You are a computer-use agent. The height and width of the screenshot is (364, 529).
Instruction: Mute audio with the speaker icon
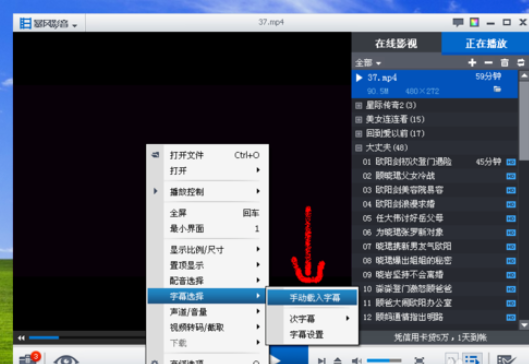point(356,361)
